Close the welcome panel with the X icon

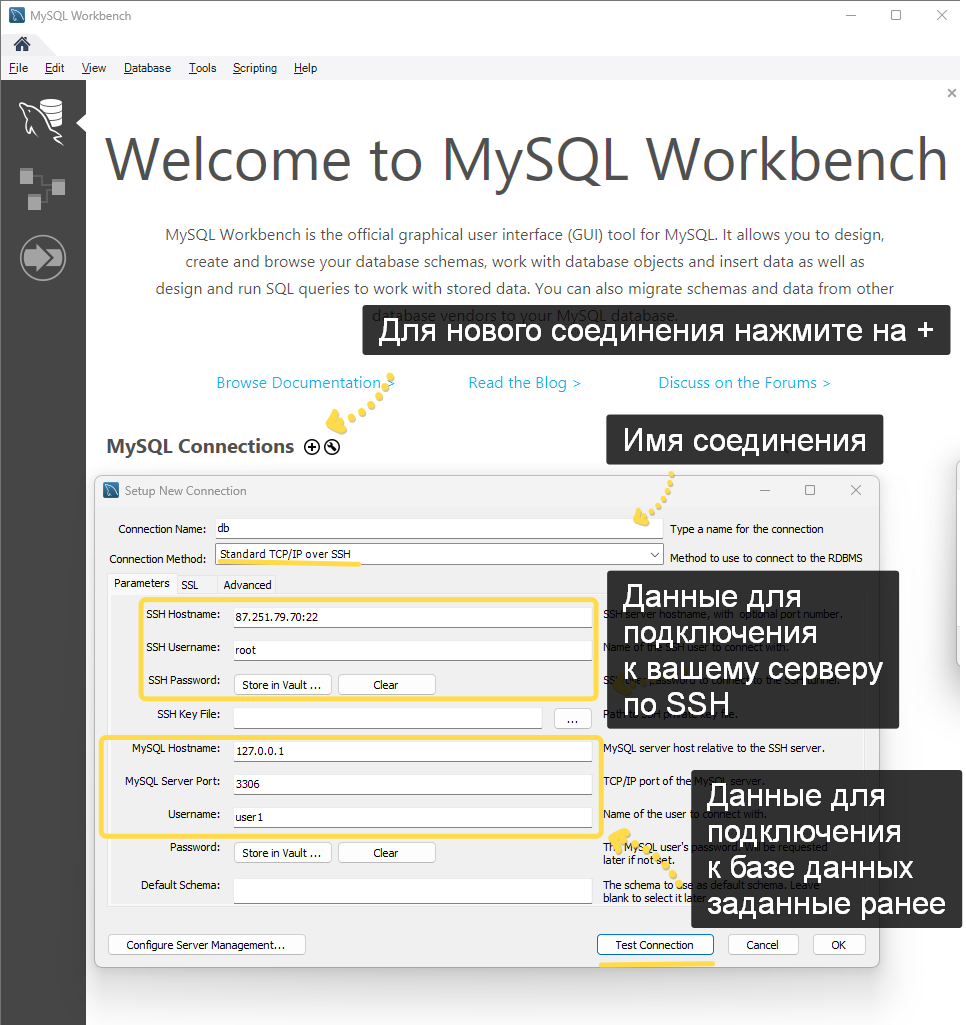(x=952, y=93)
